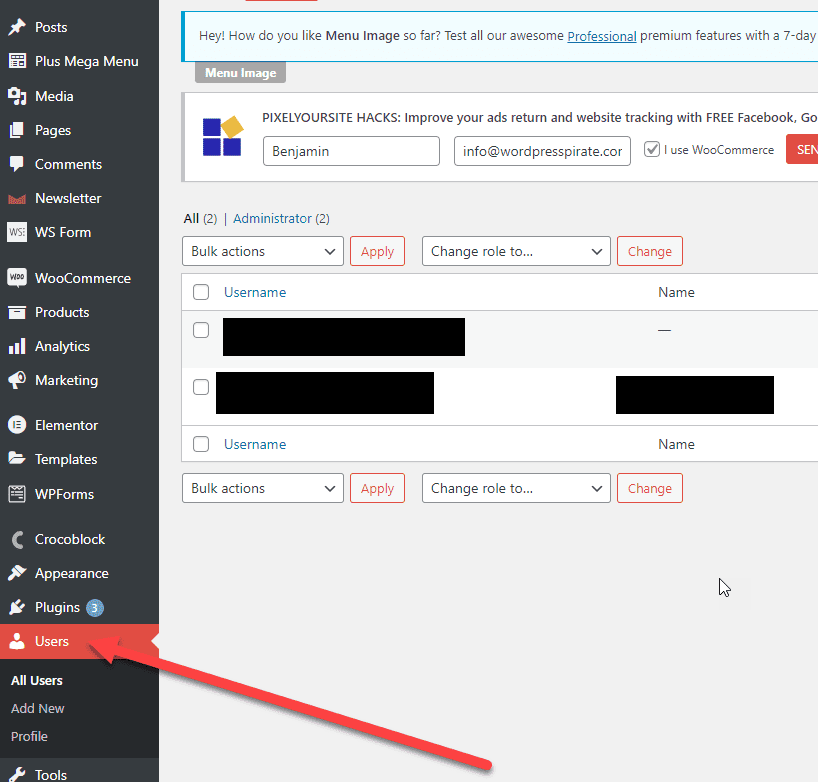Open the Plugins plug icon
Viewport: 818px width, 782px height.
(17, 607)
